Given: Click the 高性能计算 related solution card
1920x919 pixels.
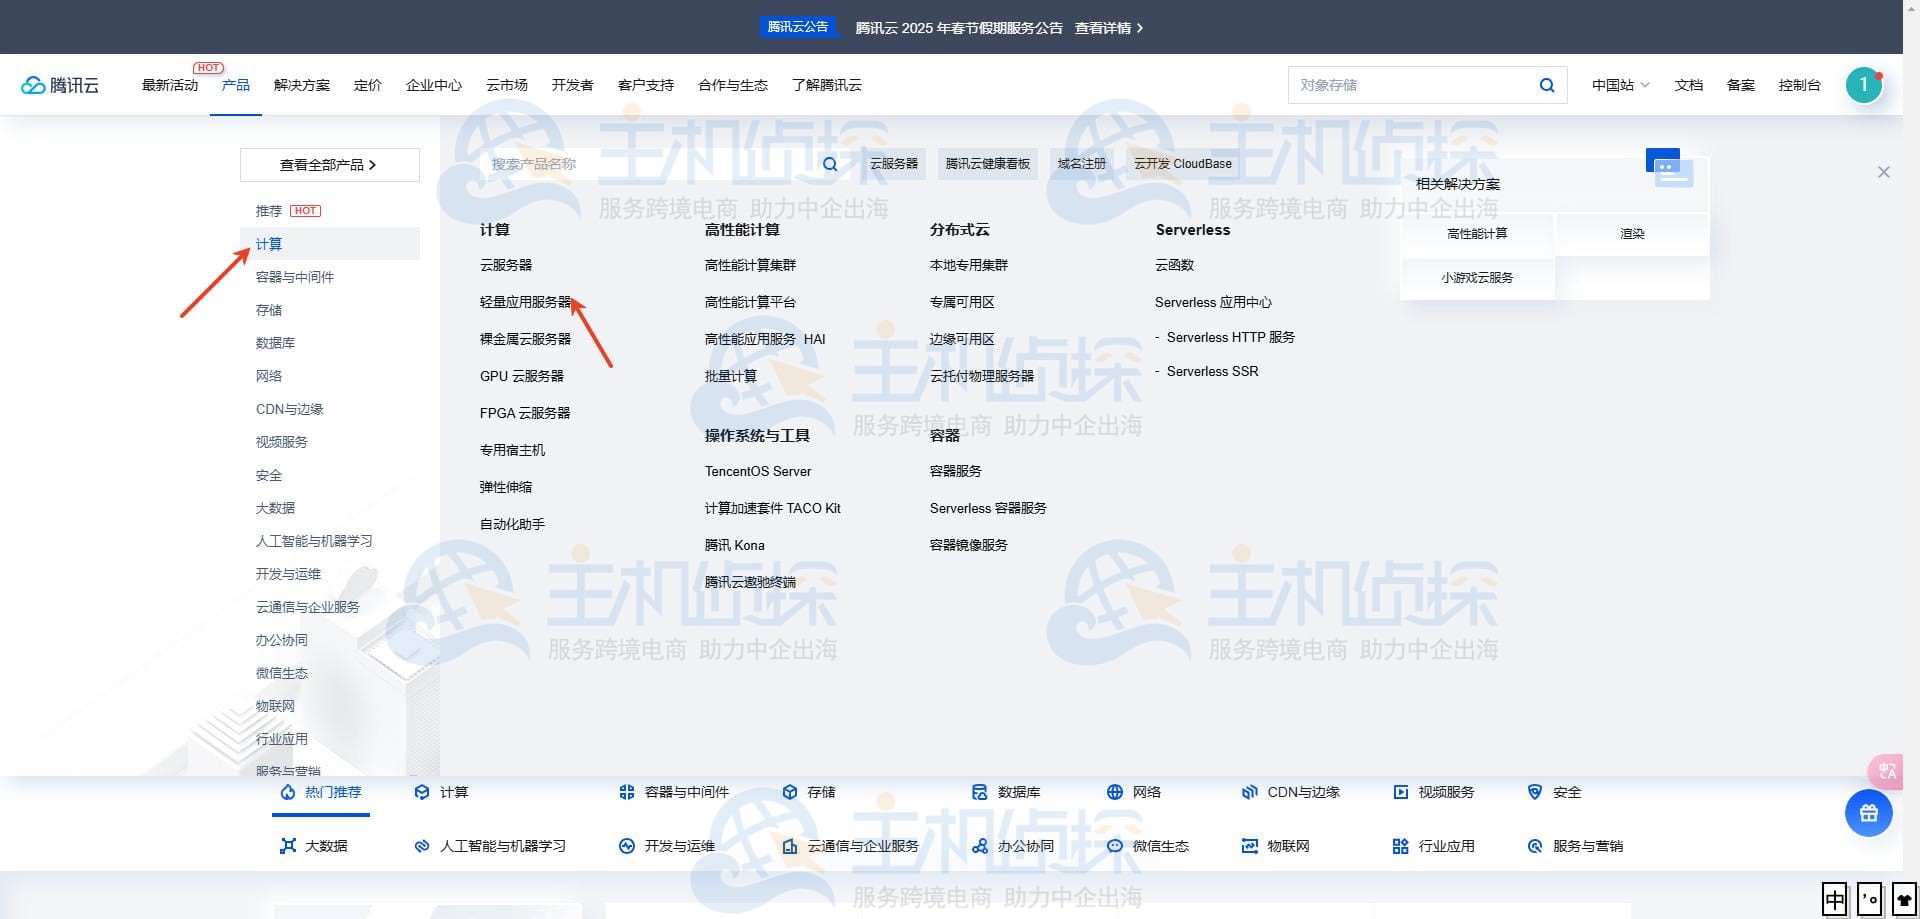Looking at the screenshot, I should tap(1477, 234).
